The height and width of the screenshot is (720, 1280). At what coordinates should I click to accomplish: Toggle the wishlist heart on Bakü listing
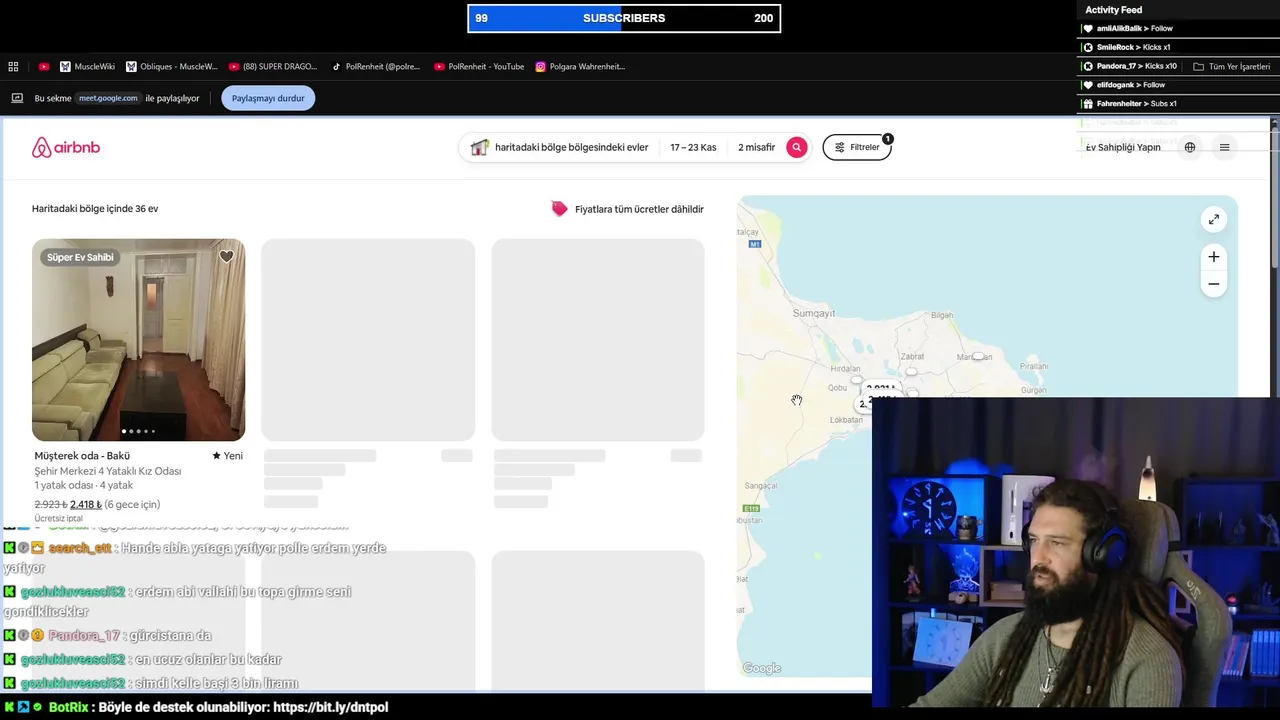tap(226, 257)
